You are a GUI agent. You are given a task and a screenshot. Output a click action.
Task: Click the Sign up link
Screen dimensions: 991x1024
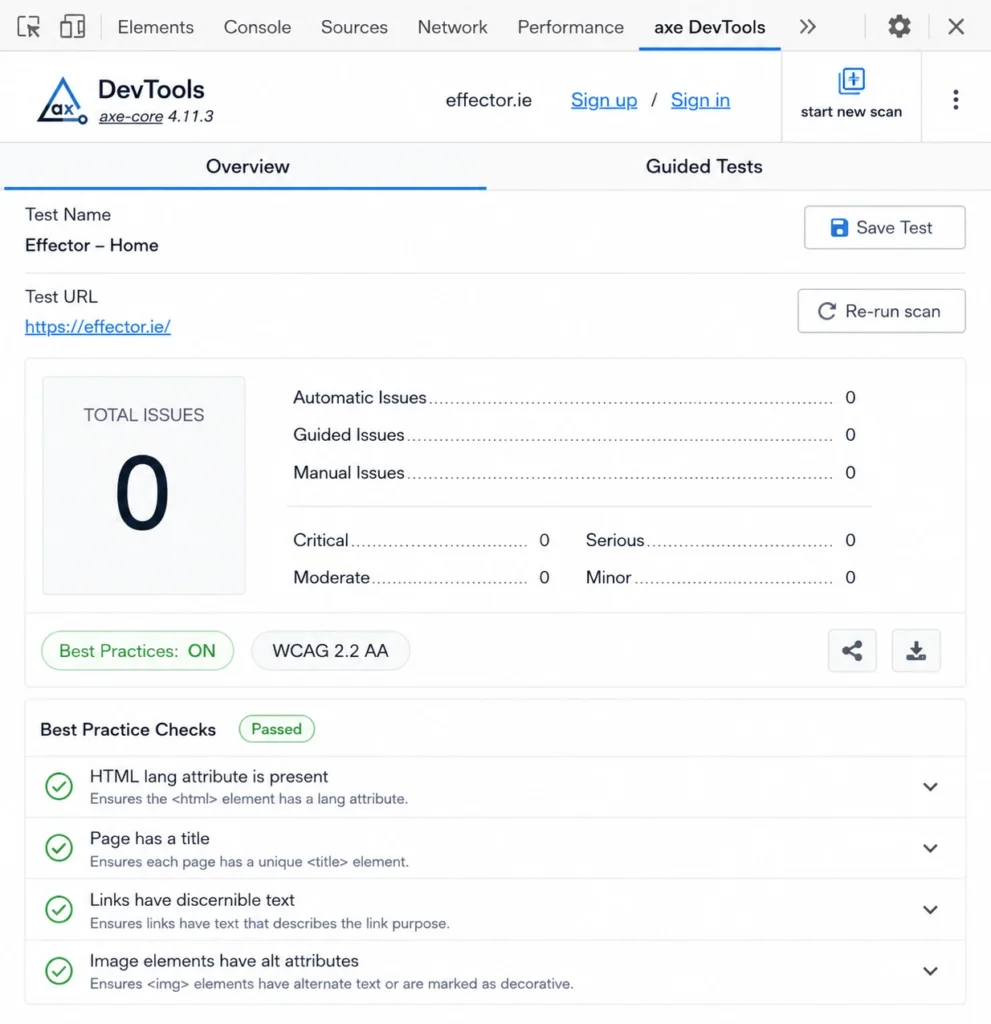pyautogui.click(x=604, y=100)
